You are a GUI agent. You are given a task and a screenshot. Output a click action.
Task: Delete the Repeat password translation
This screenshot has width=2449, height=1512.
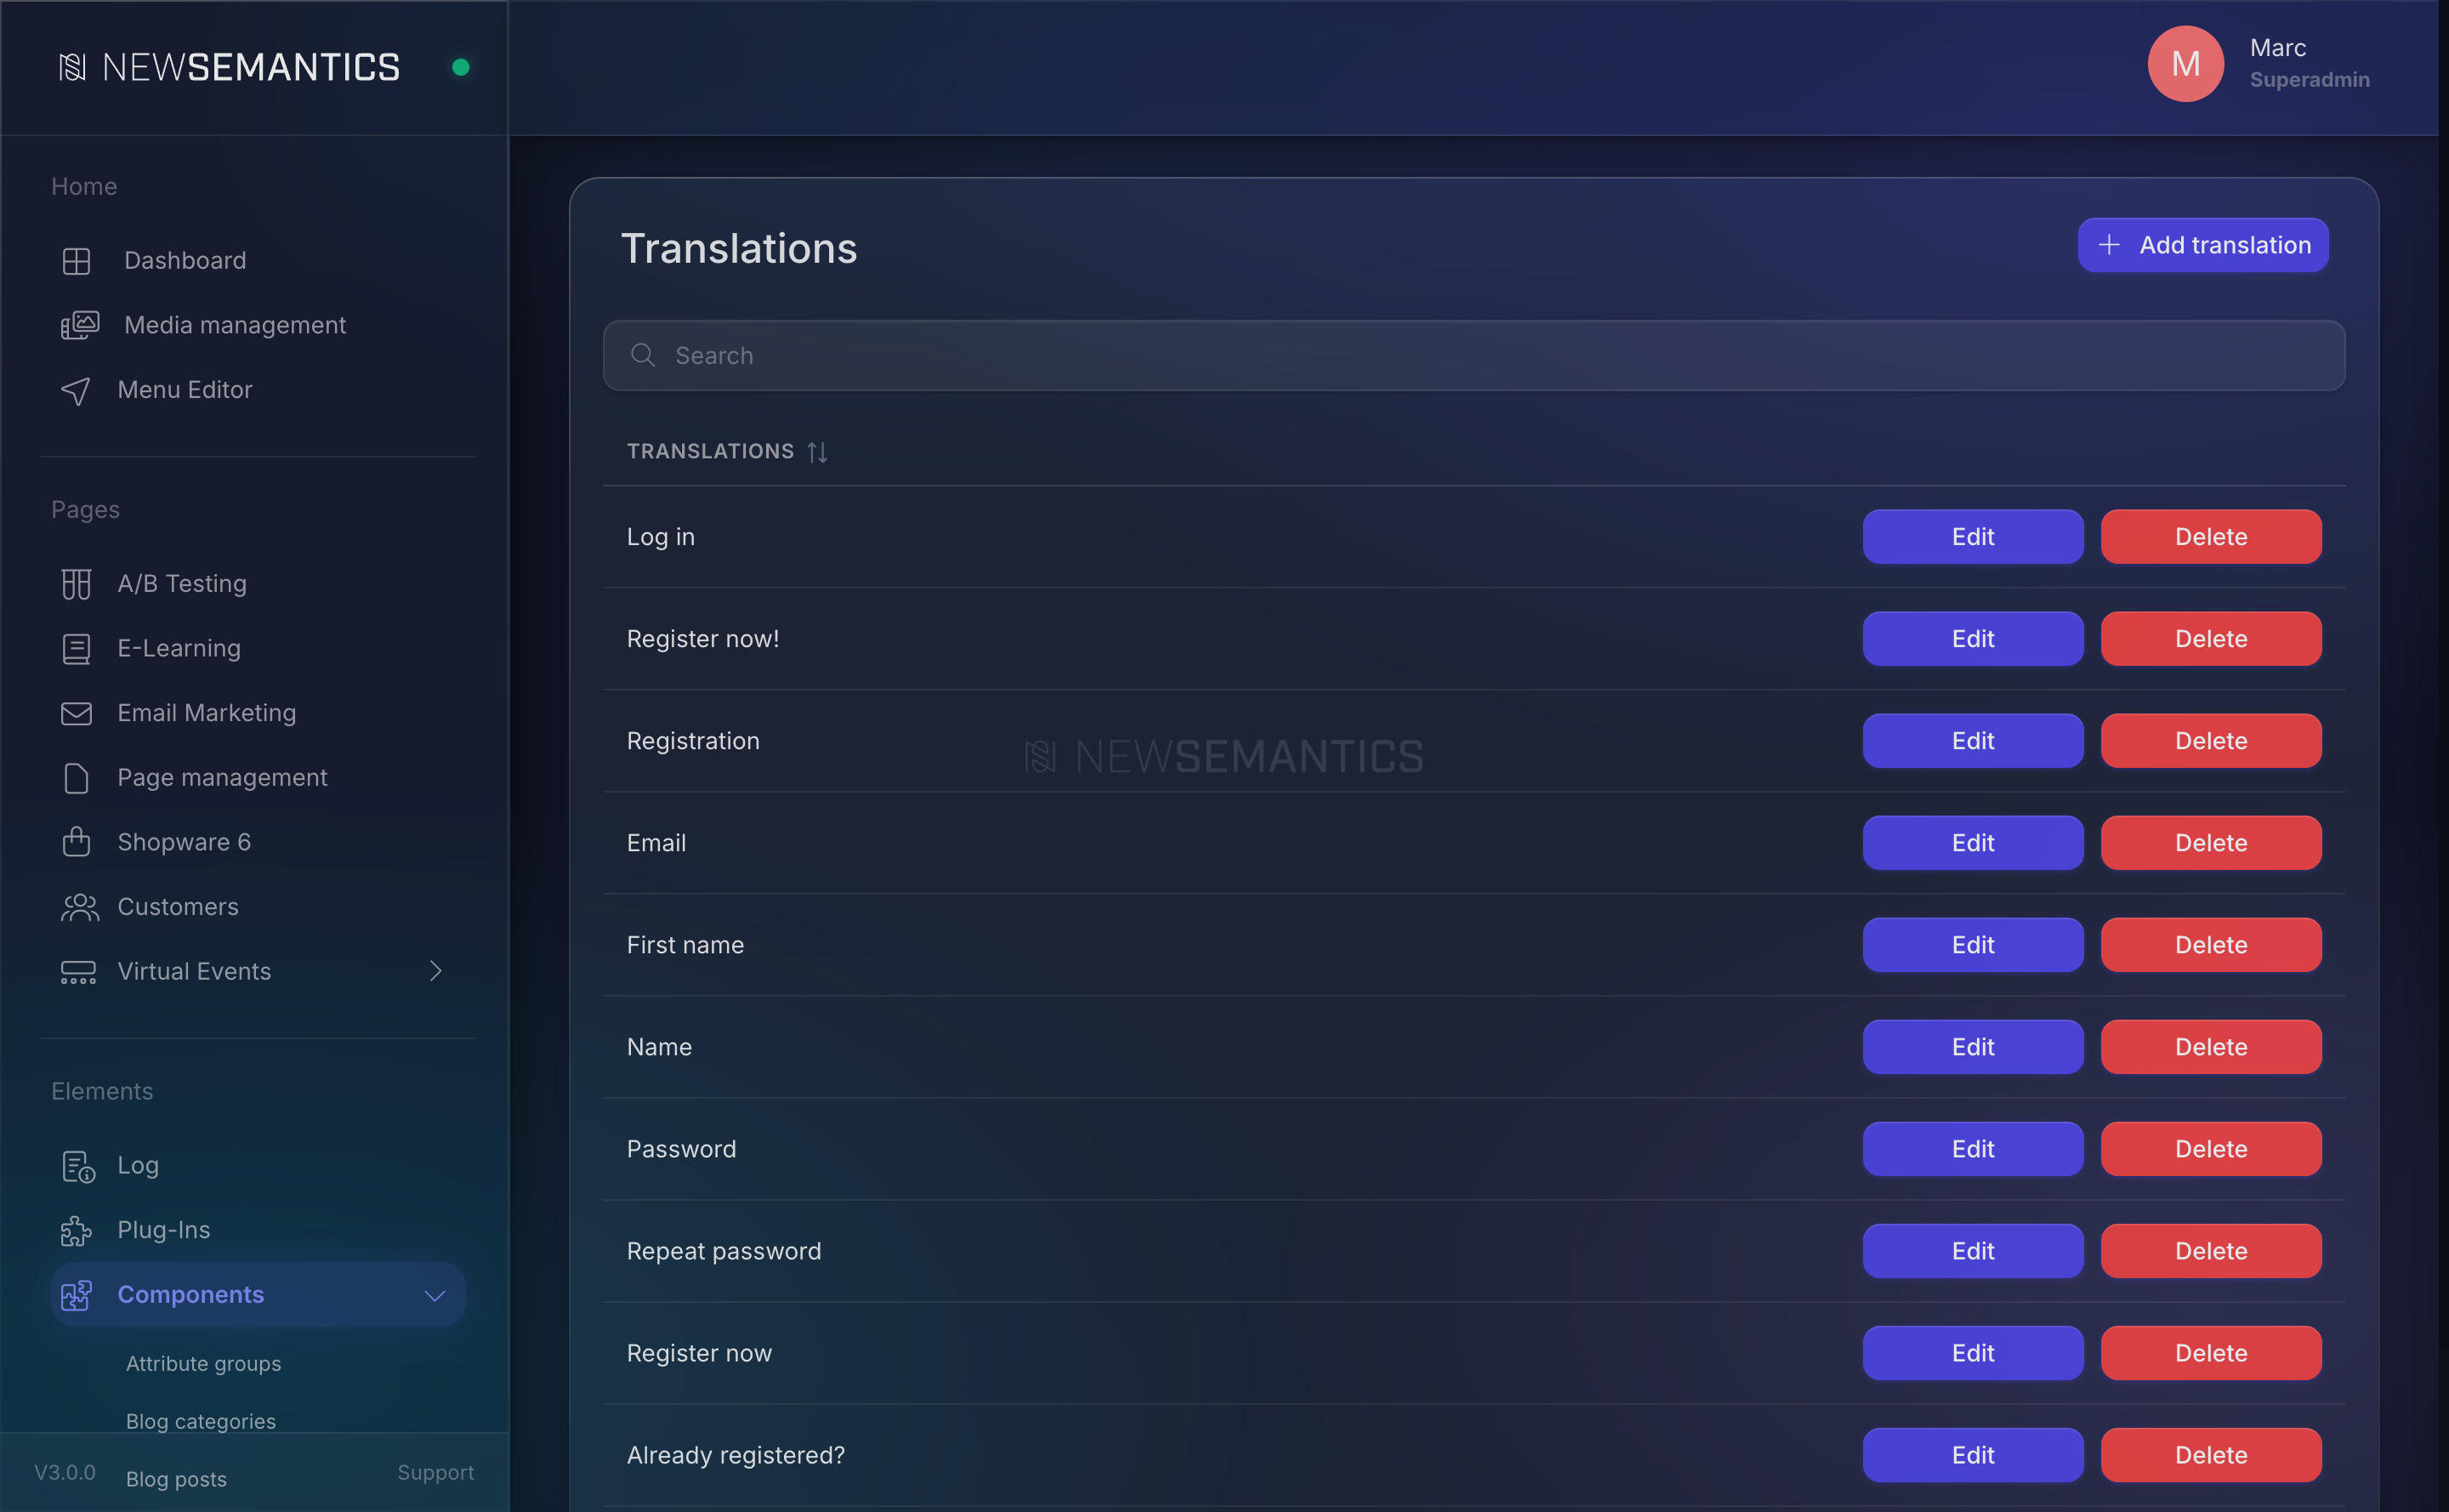click(x=2211, y=1251)
